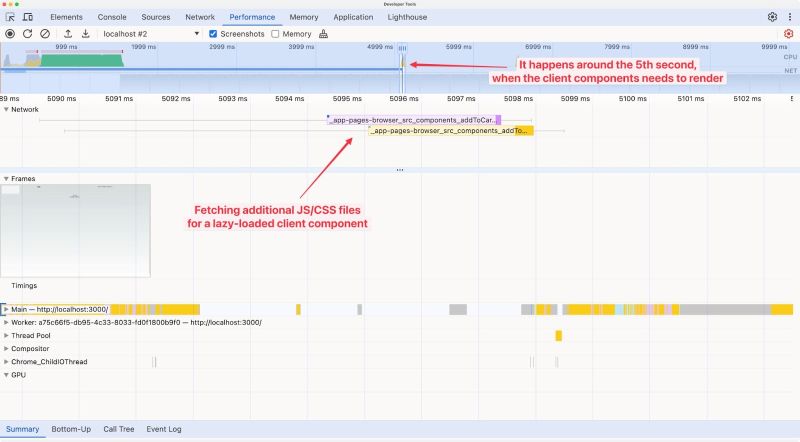Open the Sources tab
This screenshot has height=442, width=800.
coord(156,17)
